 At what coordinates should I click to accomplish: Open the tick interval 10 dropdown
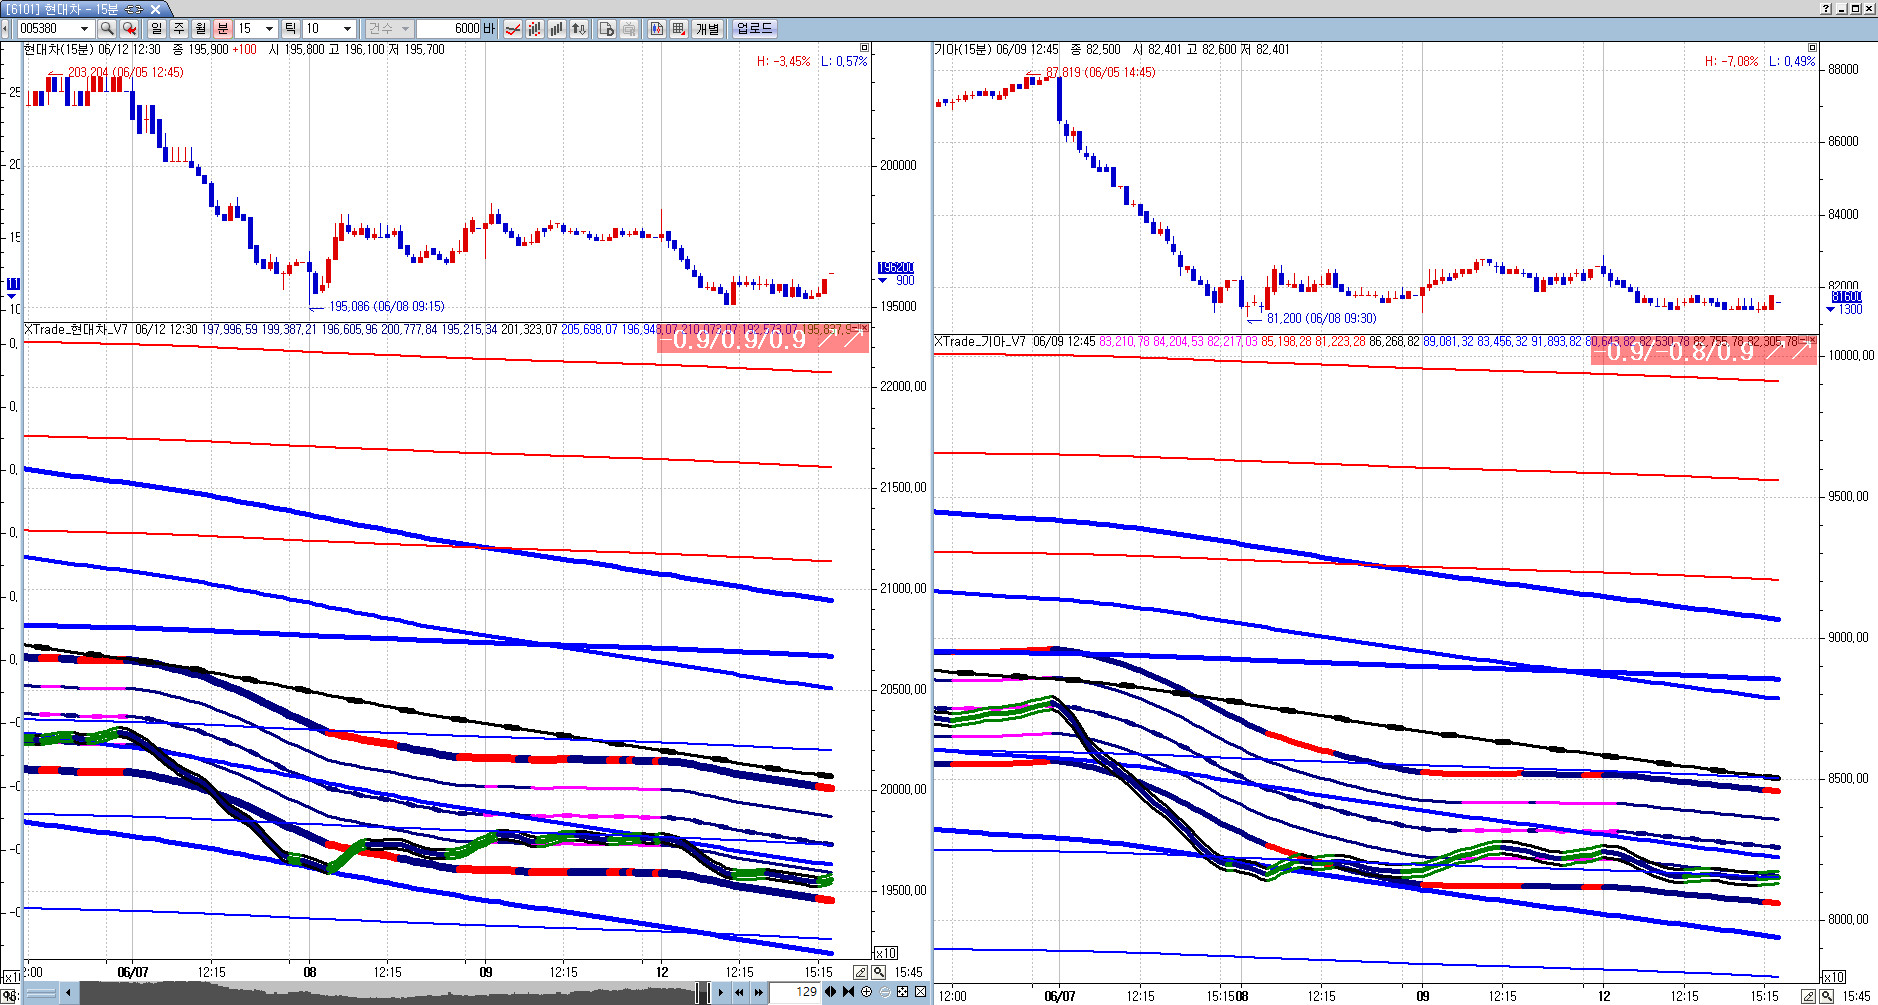click(x=347, y=29)
